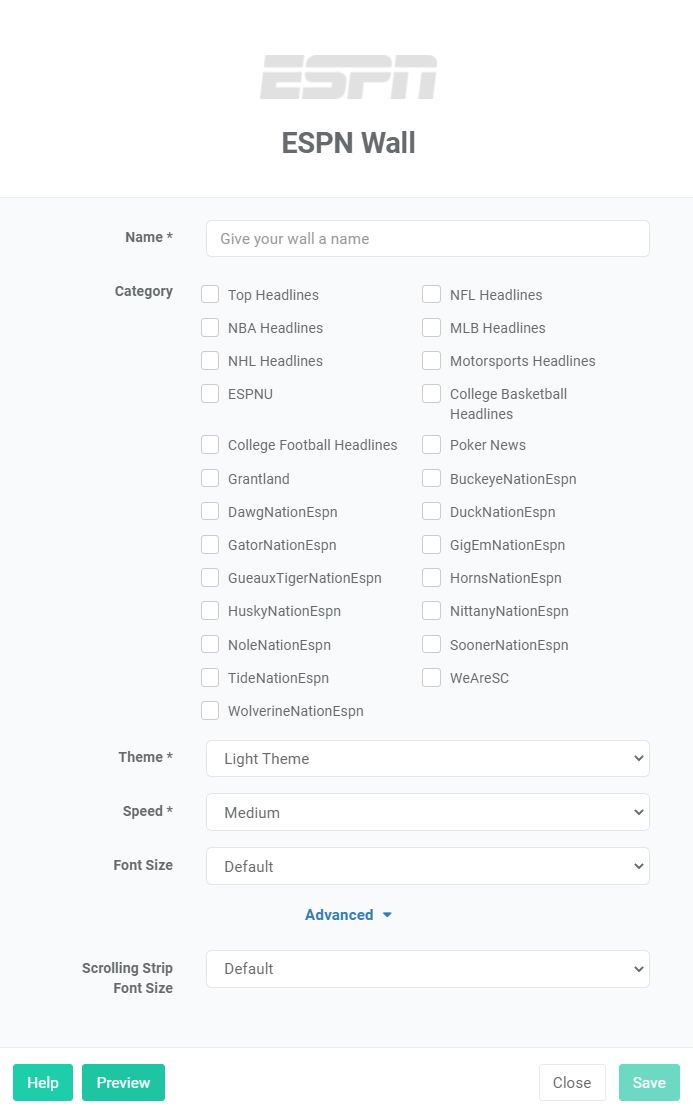693x1113 pixels.
Task: Open Scrolling Strip Font Size dropdown
Action: pyautogui.click(x=427, y=968)
